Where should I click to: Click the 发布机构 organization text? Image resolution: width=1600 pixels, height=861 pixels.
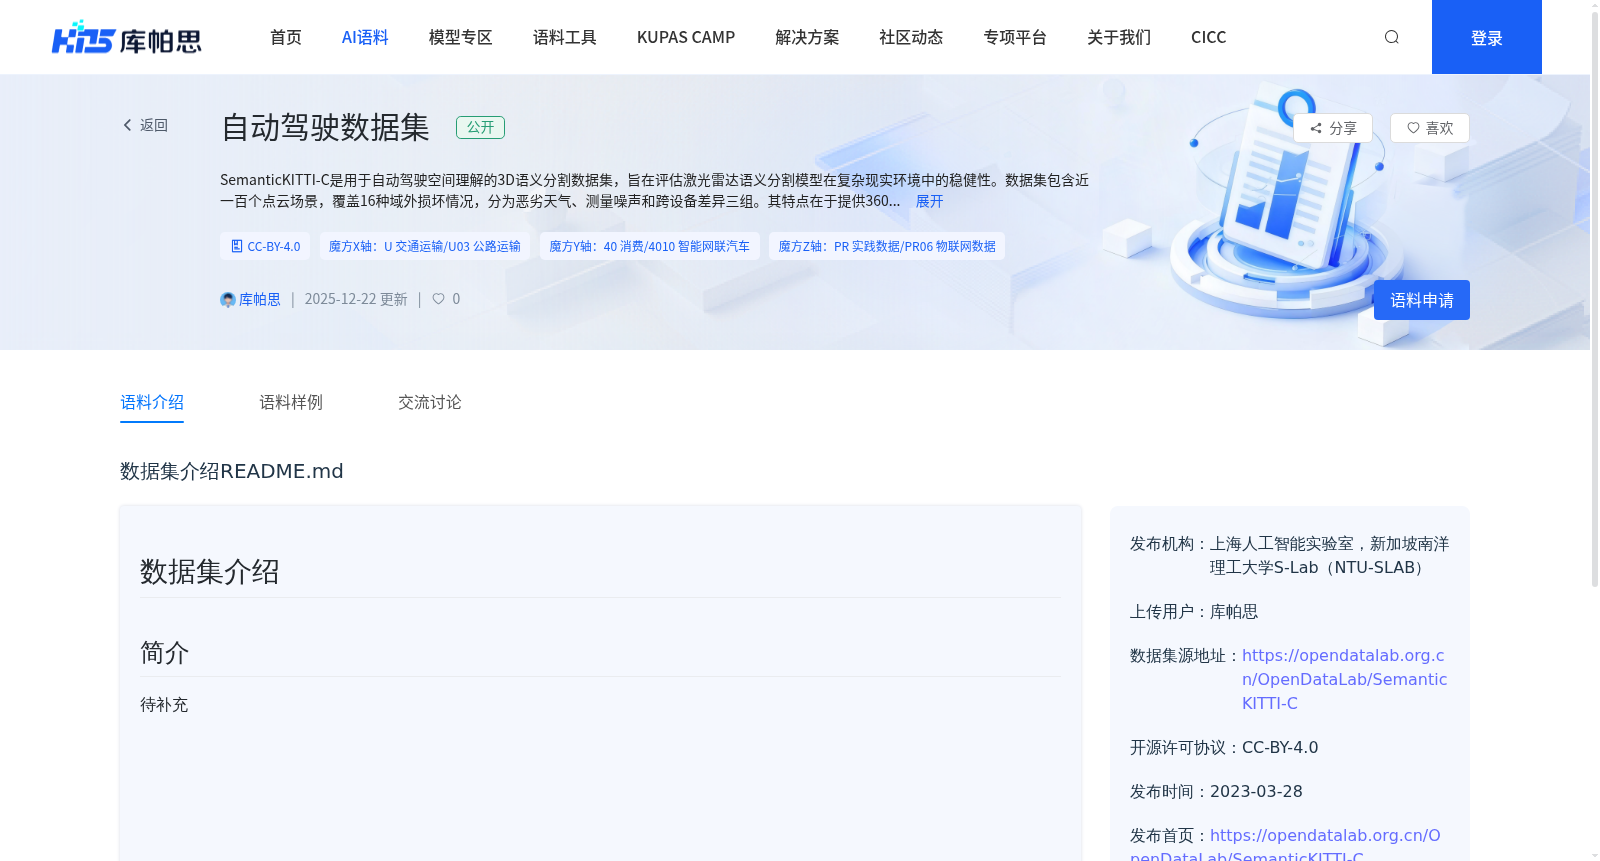[x=1290, y=555]
